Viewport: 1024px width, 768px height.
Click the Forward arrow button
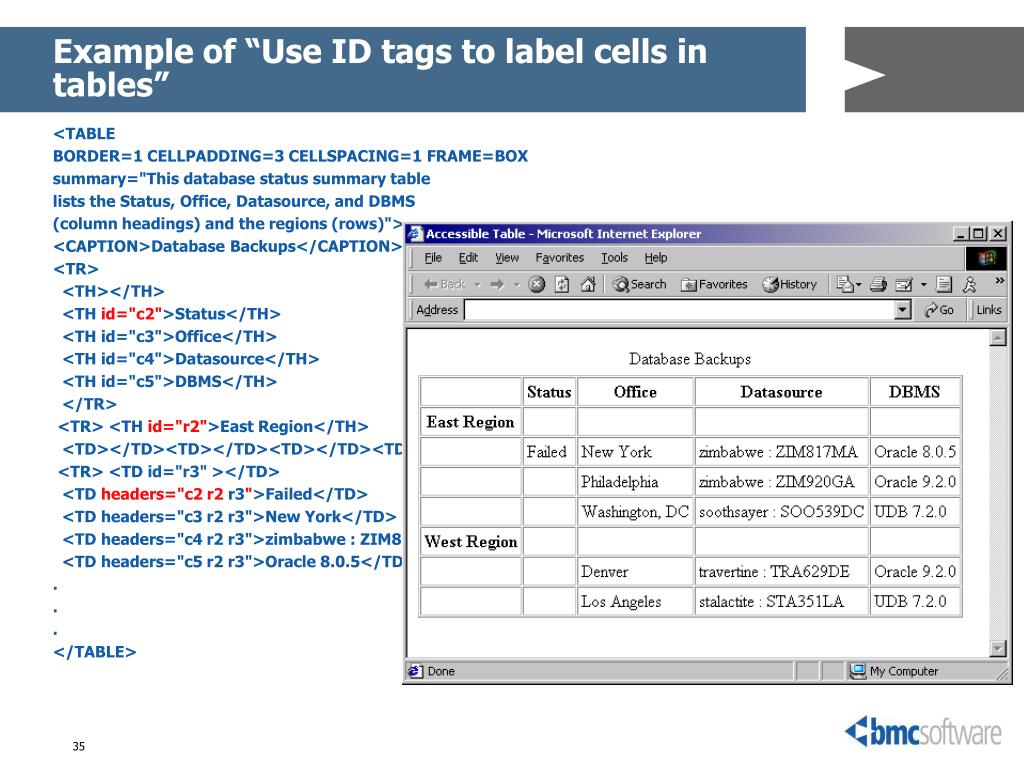pyautogui.click(x=497, y=284)
